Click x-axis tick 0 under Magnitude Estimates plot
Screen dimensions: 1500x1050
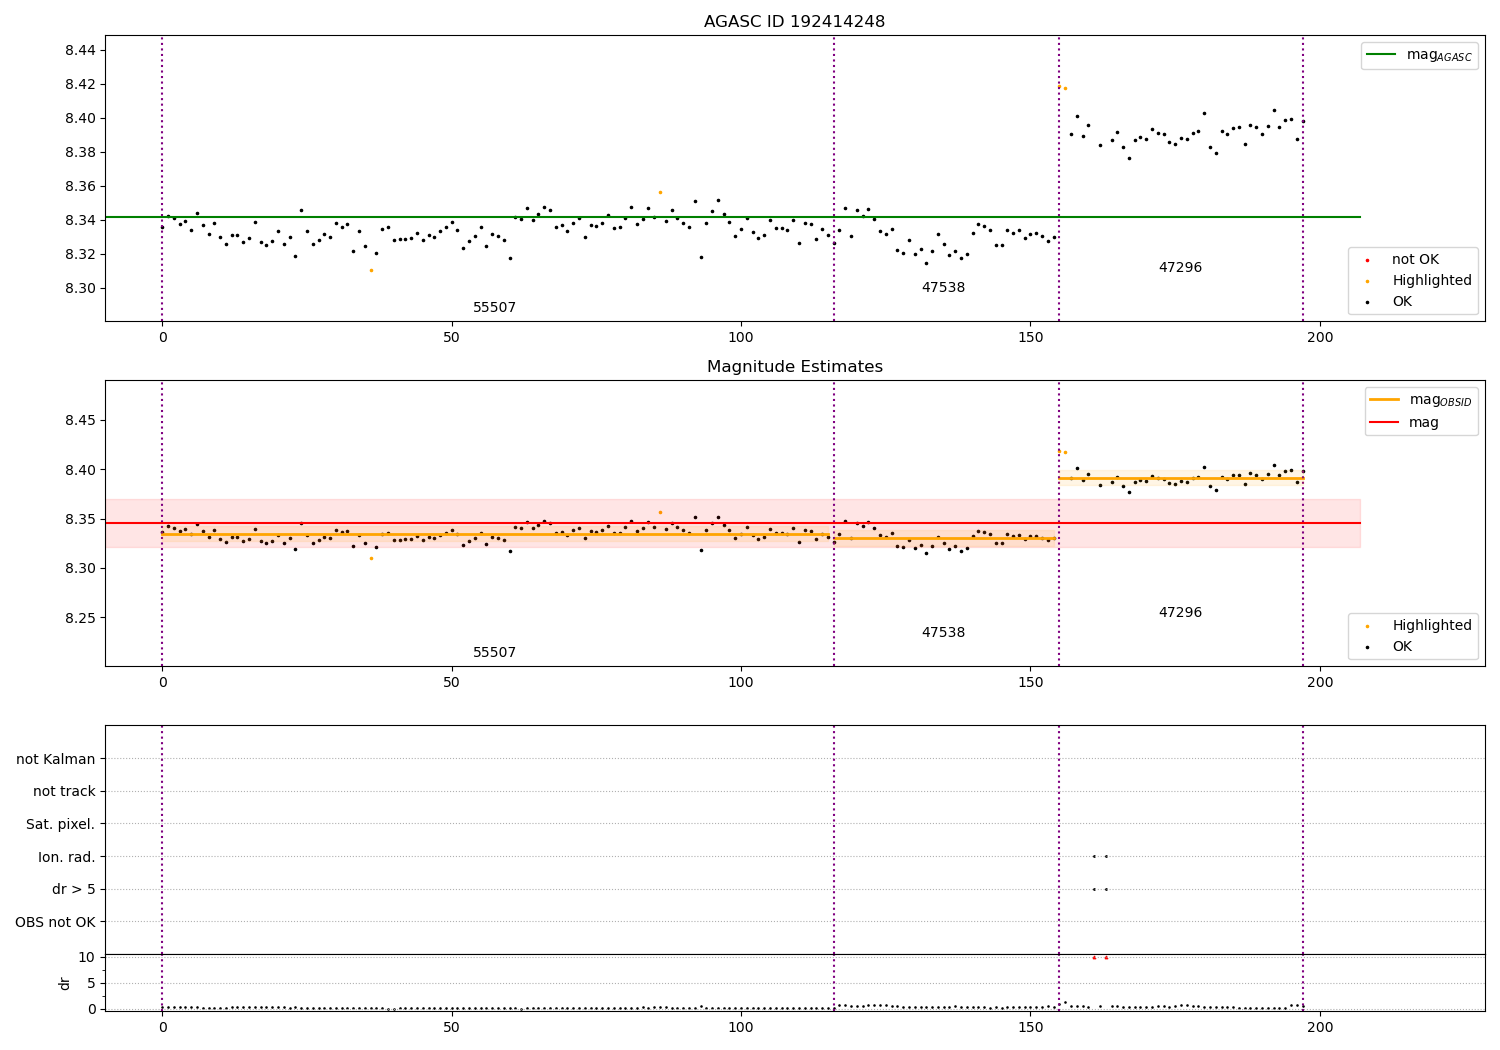(x=162, y=682)
